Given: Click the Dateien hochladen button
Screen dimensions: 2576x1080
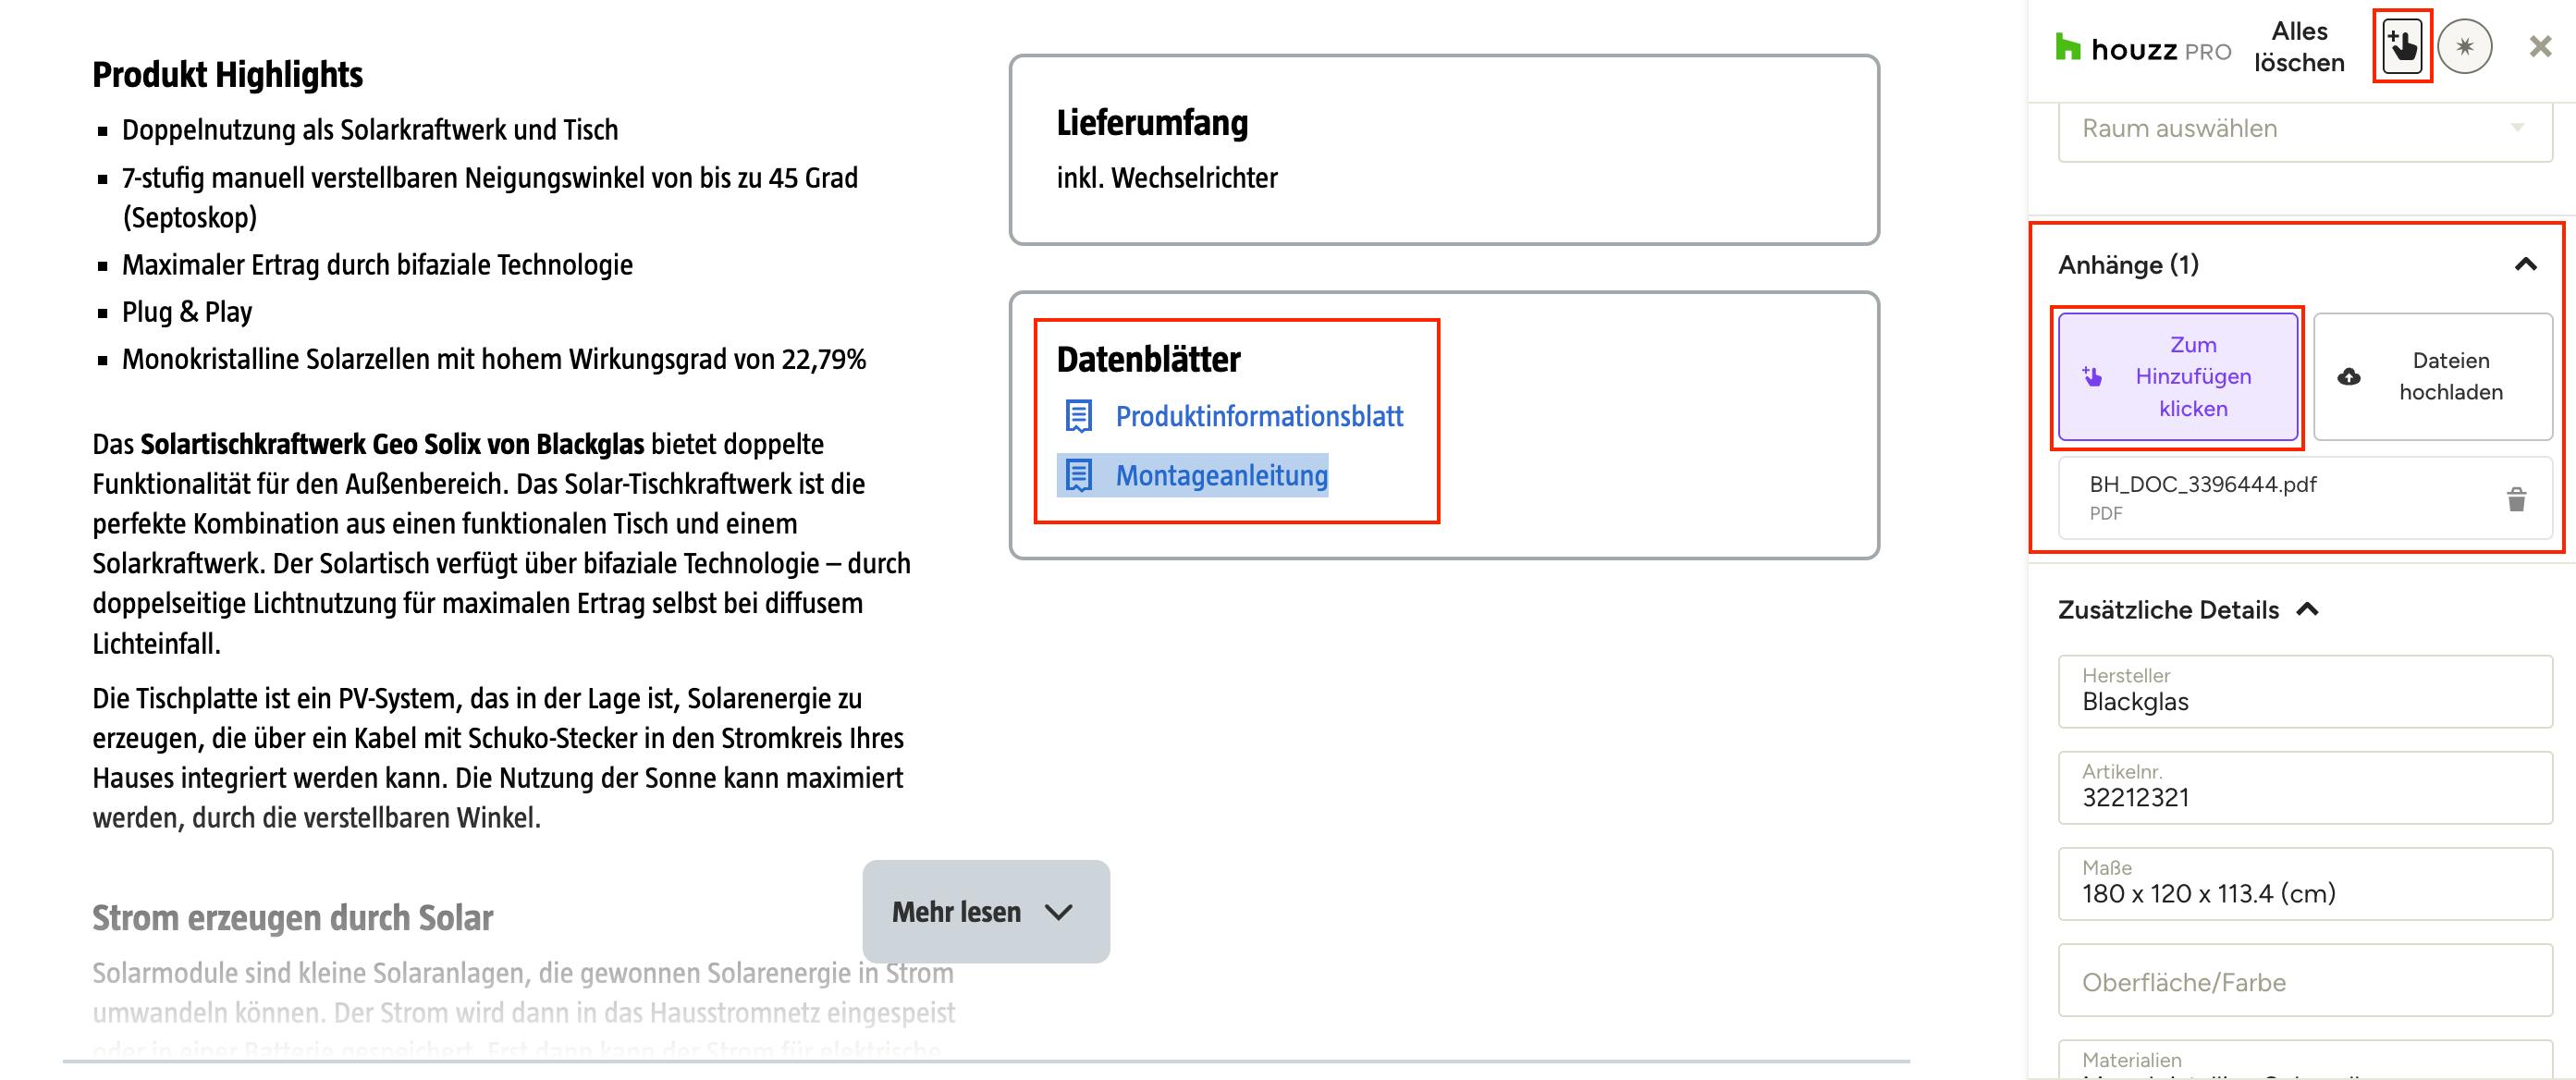Looking at the screenshot, I should click(x=2433, y=376).
